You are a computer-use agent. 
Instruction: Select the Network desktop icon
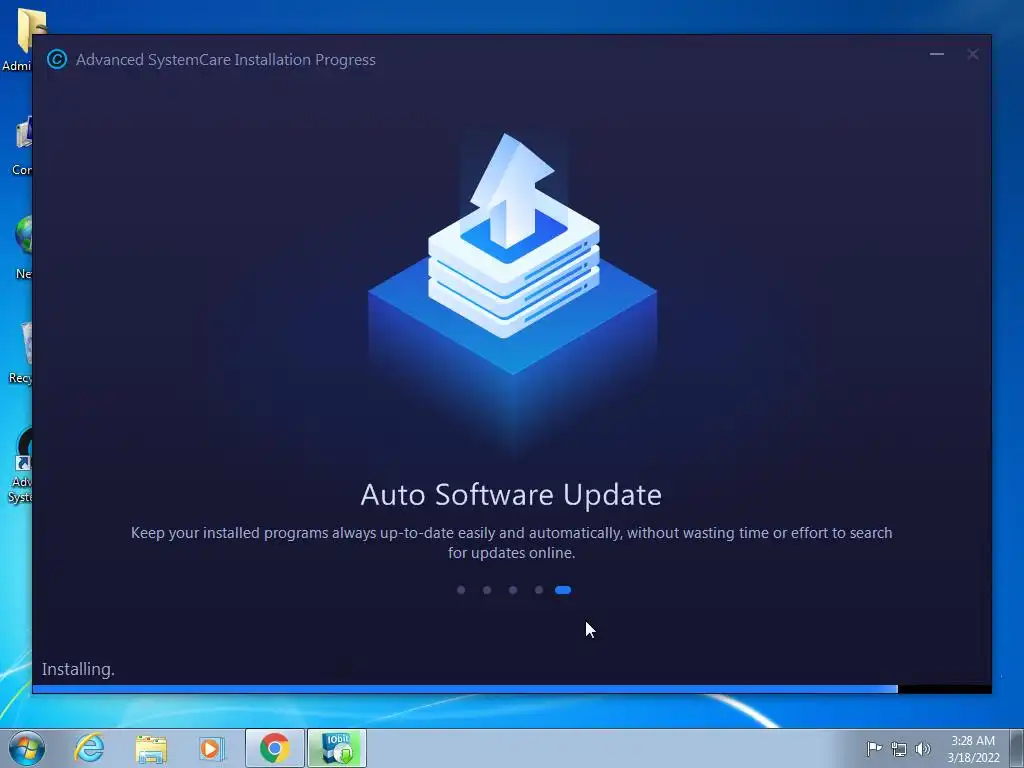[x=22, y=247]
